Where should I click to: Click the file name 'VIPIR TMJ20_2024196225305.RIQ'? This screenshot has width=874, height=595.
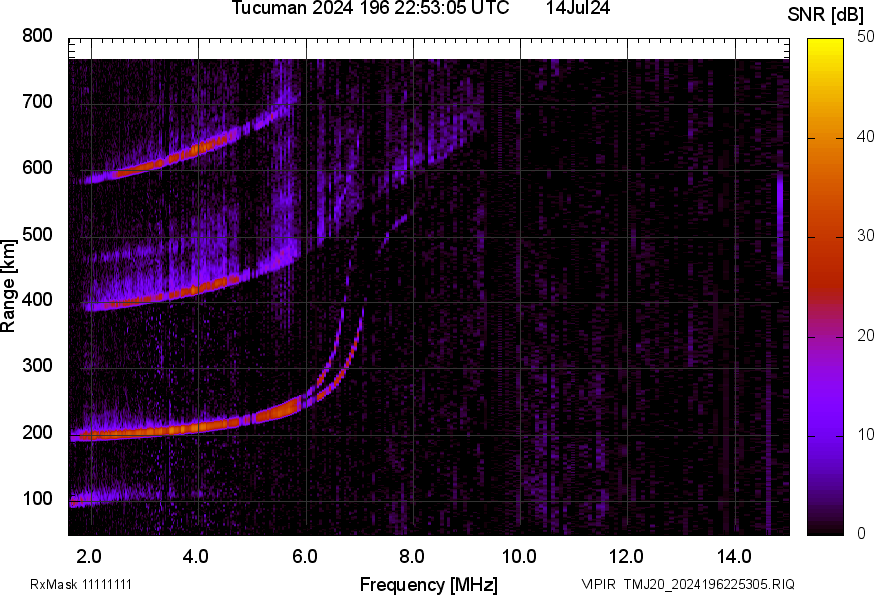coord(688,584)
